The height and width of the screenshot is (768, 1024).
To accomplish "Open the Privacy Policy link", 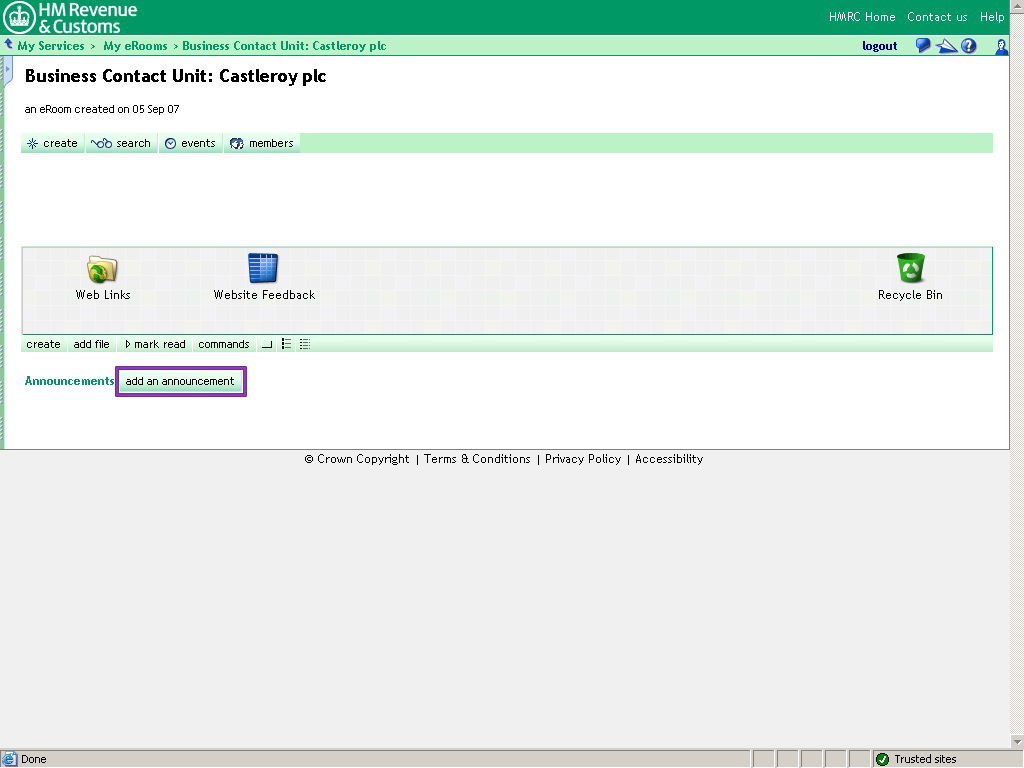I will (583, 459).
